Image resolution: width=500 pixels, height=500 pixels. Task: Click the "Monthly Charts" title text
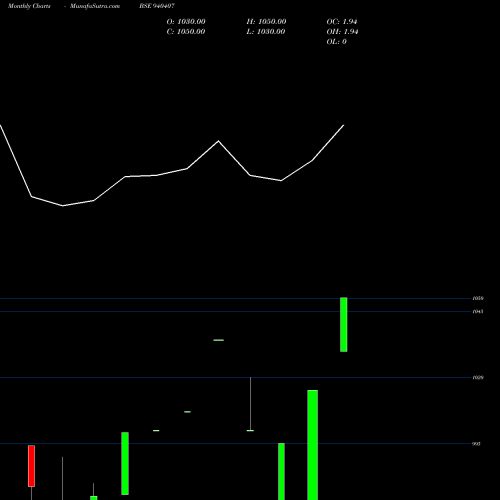[29, 6]
